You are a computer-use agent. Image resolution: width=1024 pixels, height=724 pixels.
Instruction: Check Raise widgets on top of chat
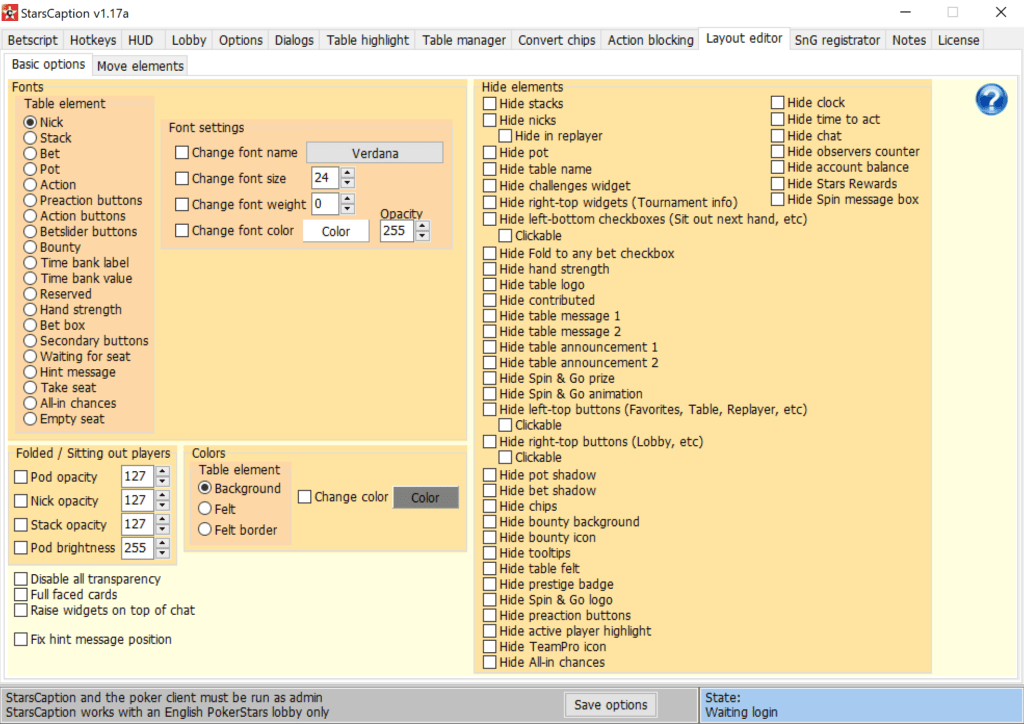click(21, 610)
